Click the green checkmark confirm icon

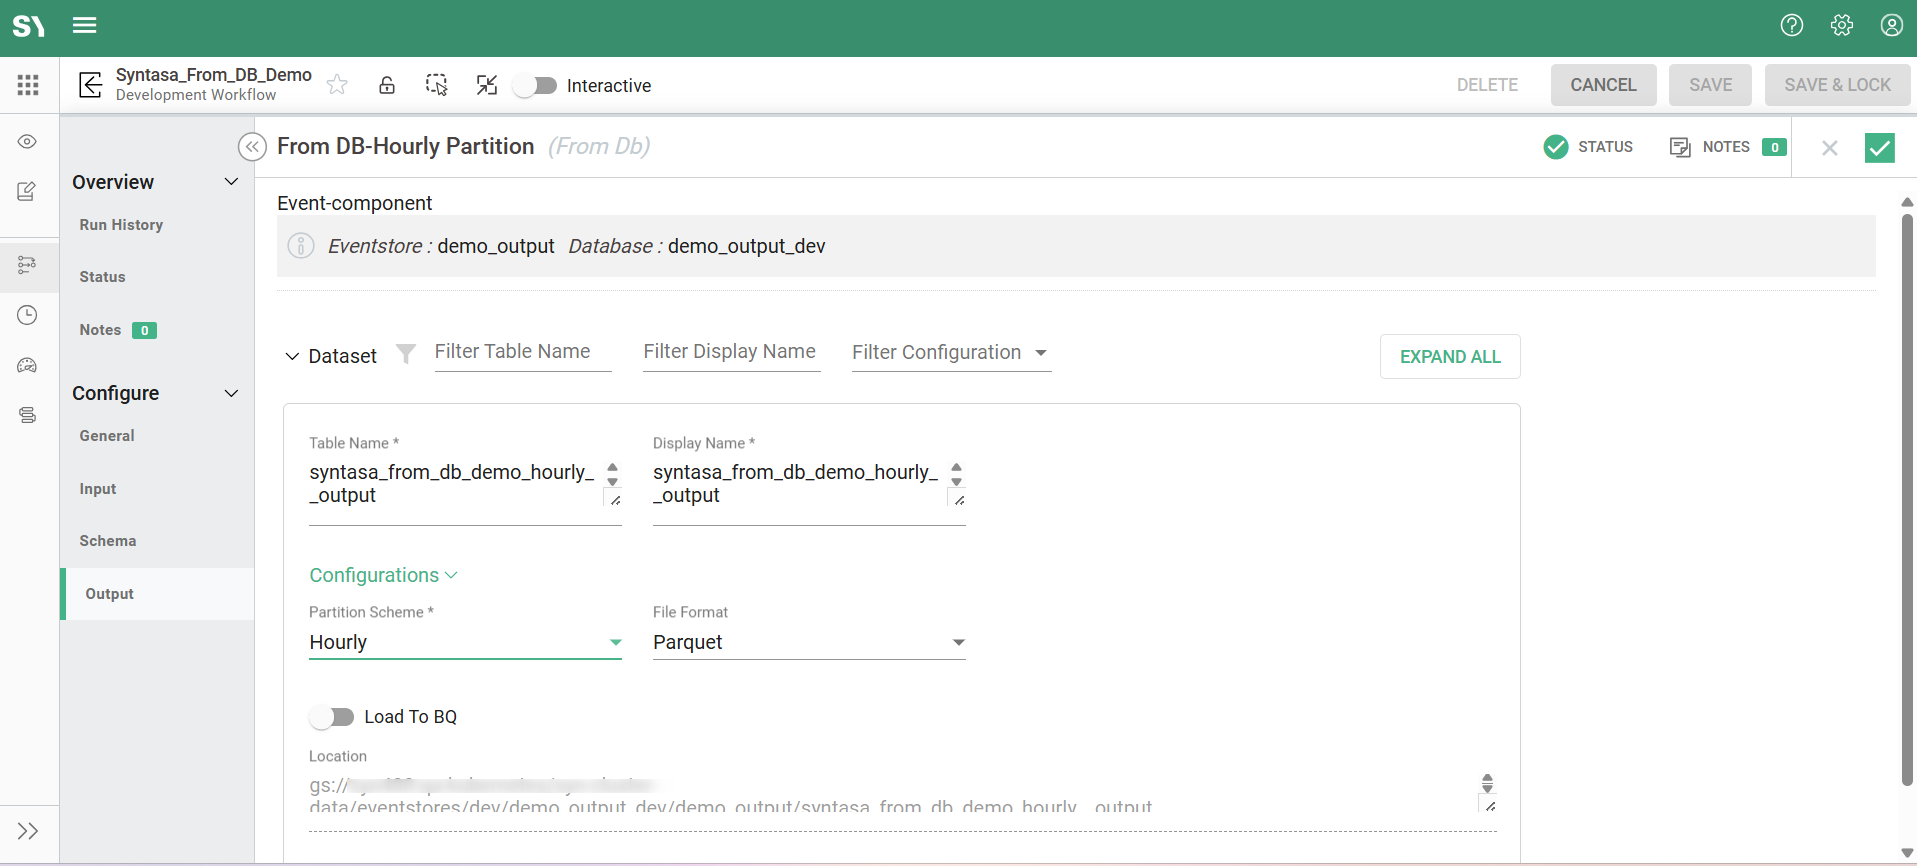tap(1879, 148)
